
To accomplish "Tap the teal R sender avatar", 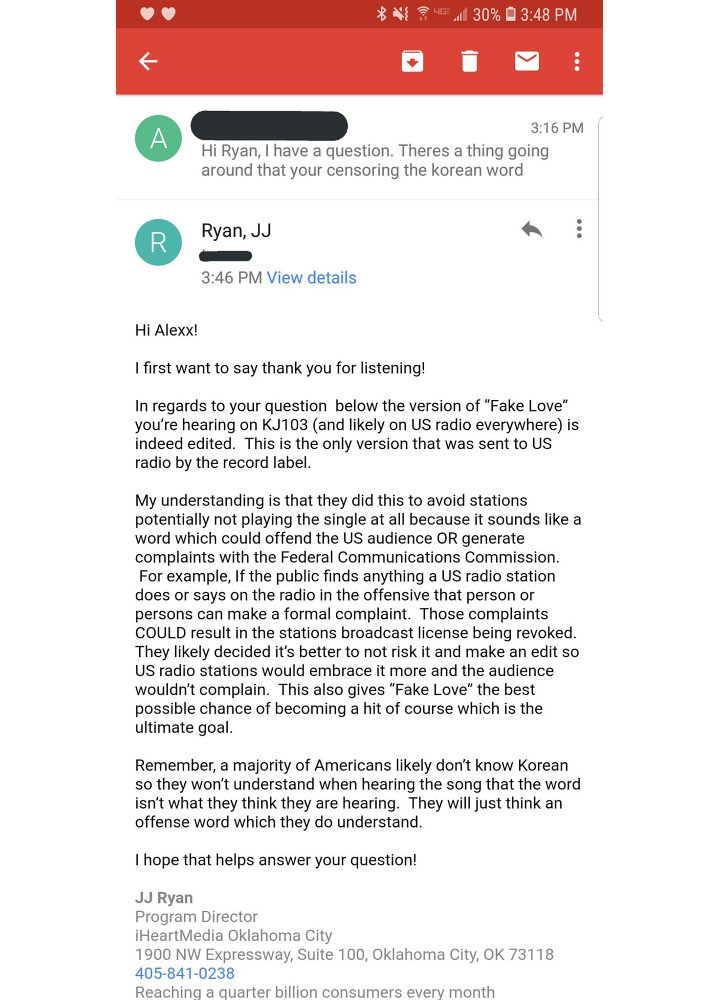I will [158, 242].
